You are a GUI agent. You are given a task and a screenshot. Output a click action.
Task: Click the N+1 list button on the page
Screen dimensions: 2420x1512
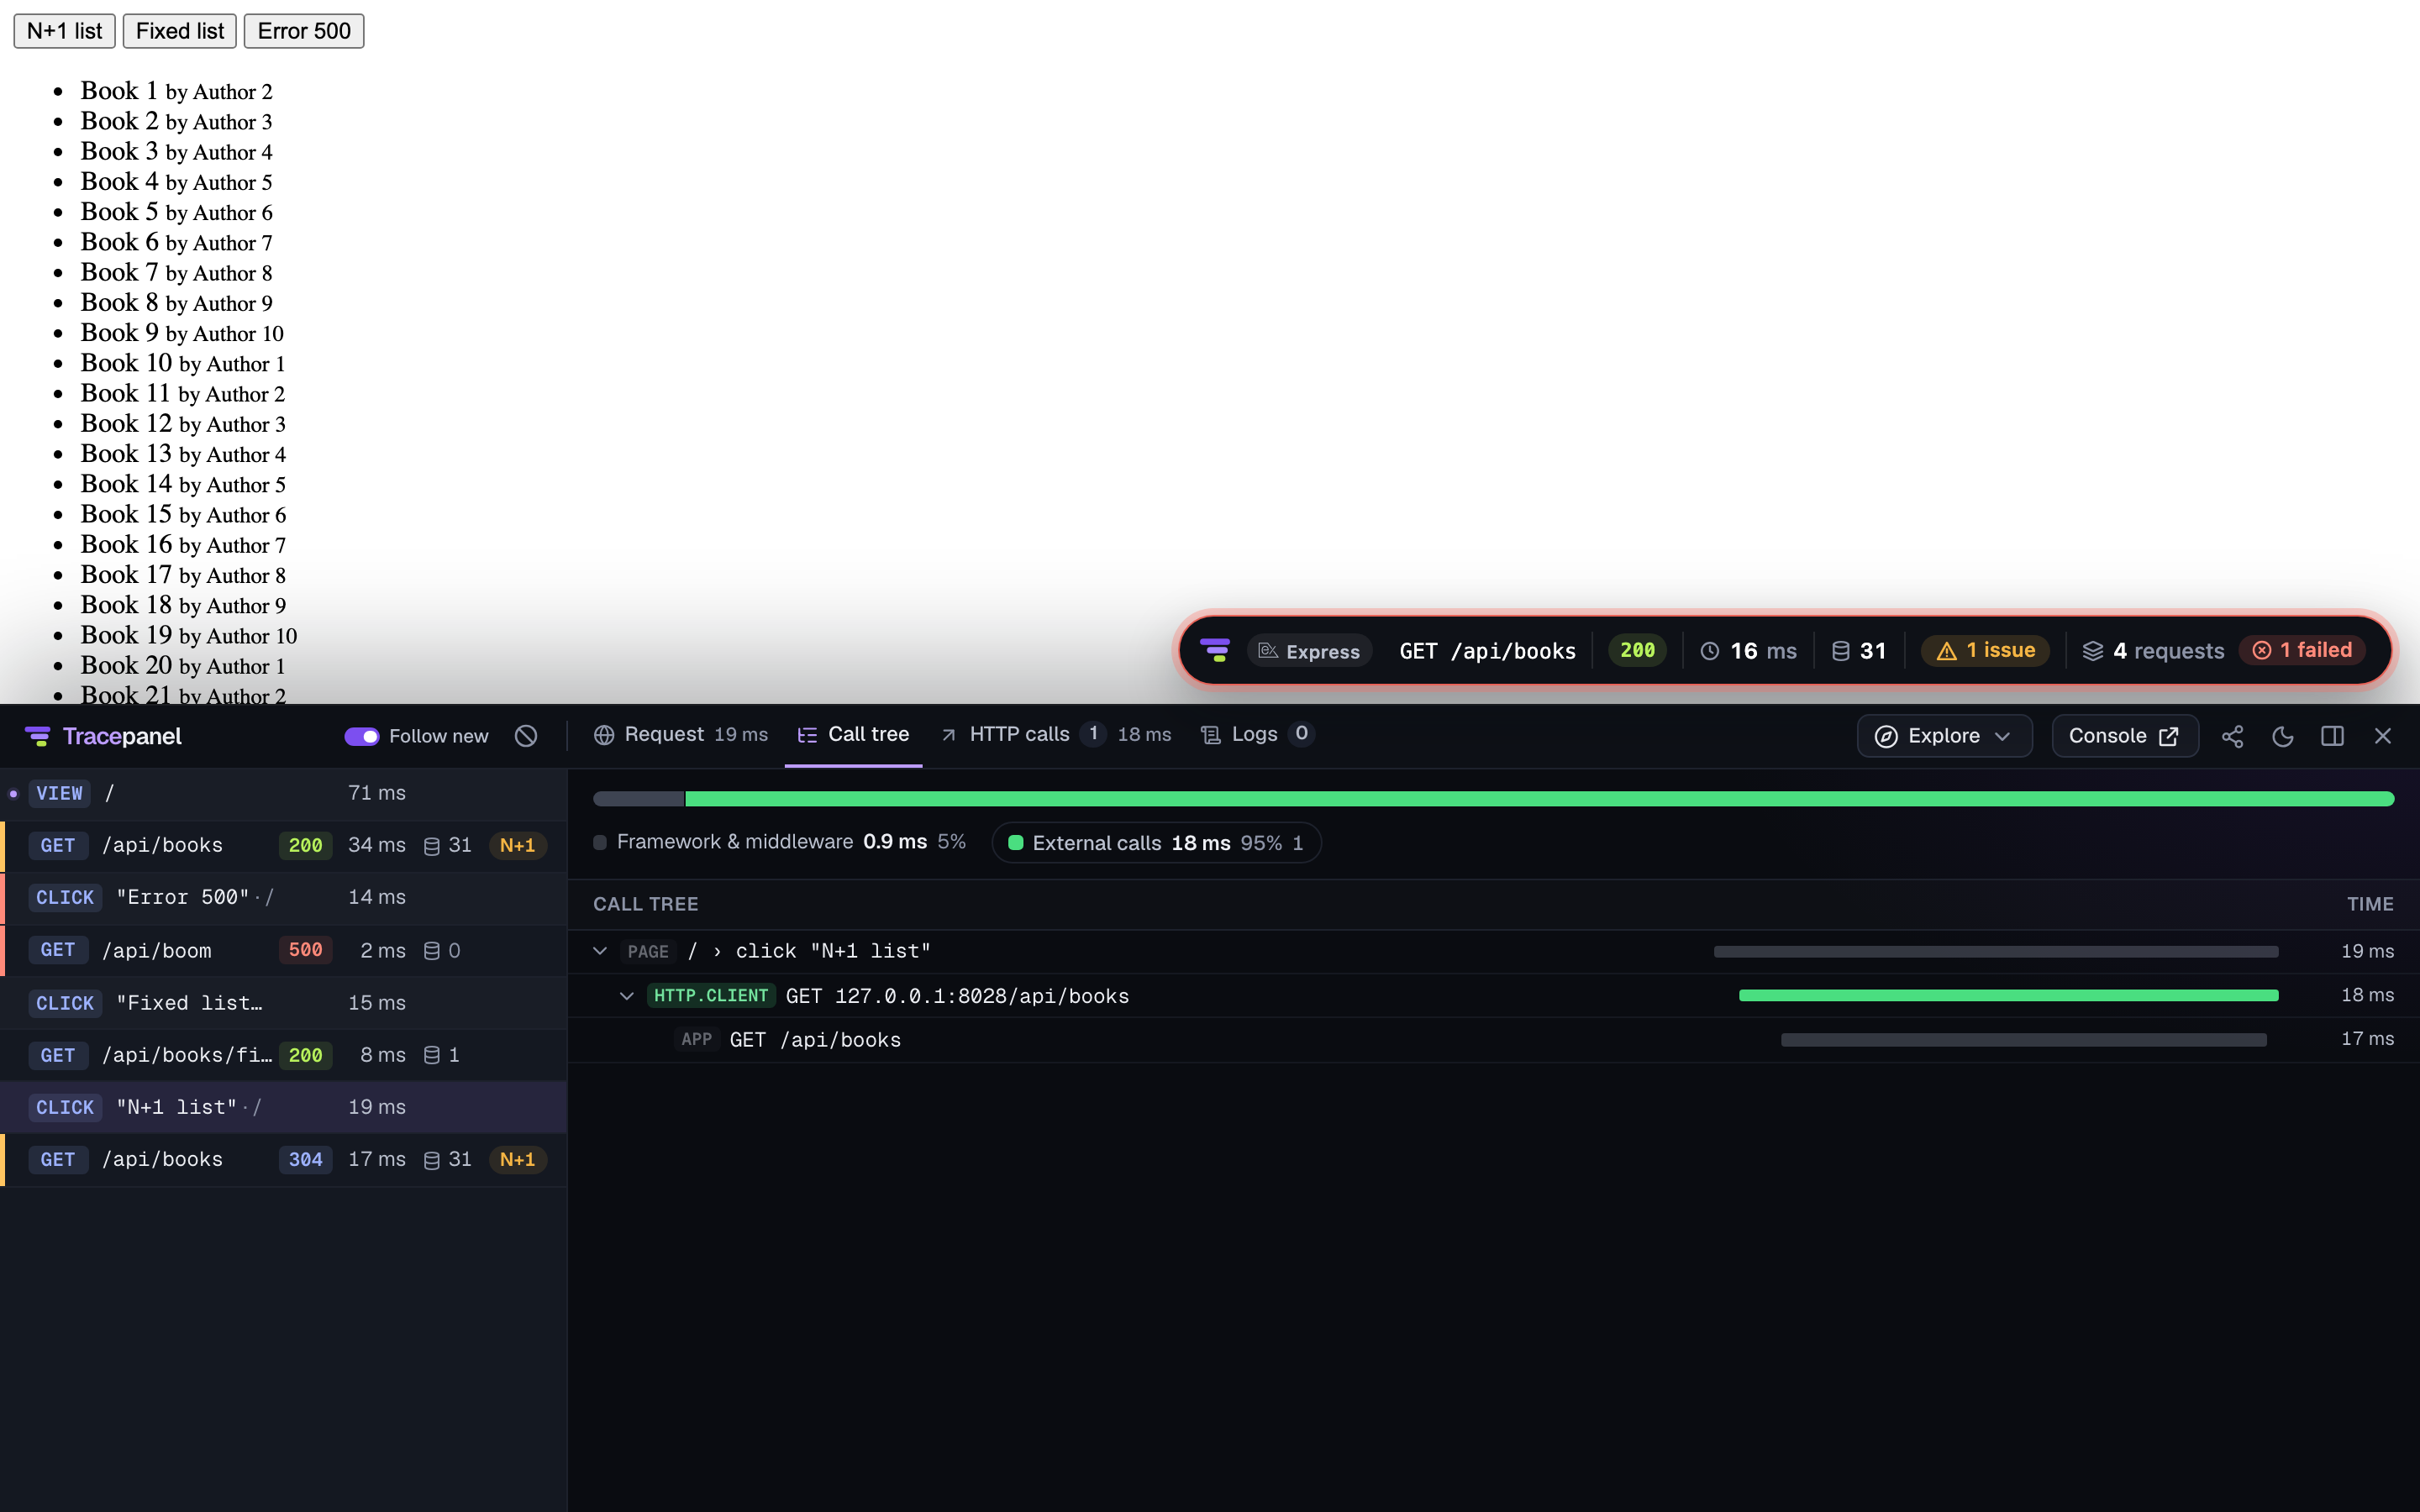[64, 31]
